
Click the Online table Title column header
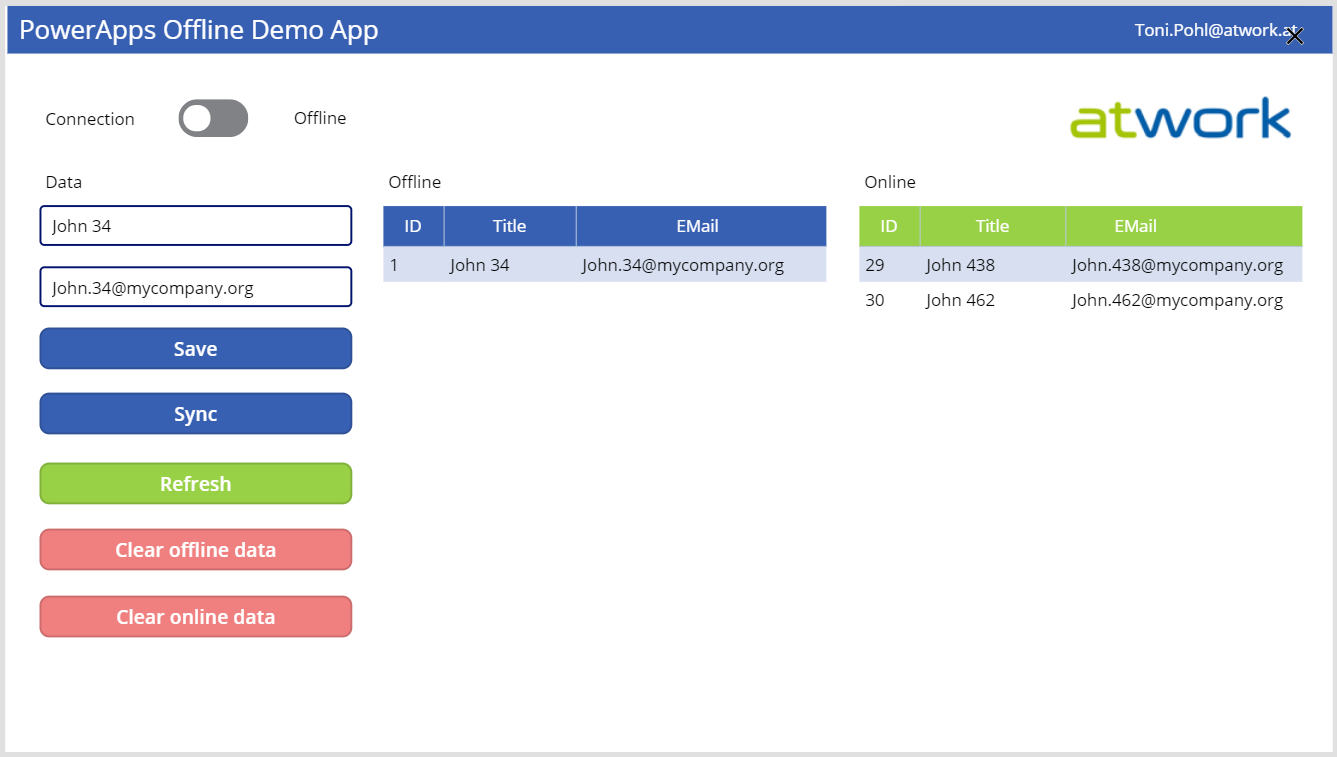point(993,226)
